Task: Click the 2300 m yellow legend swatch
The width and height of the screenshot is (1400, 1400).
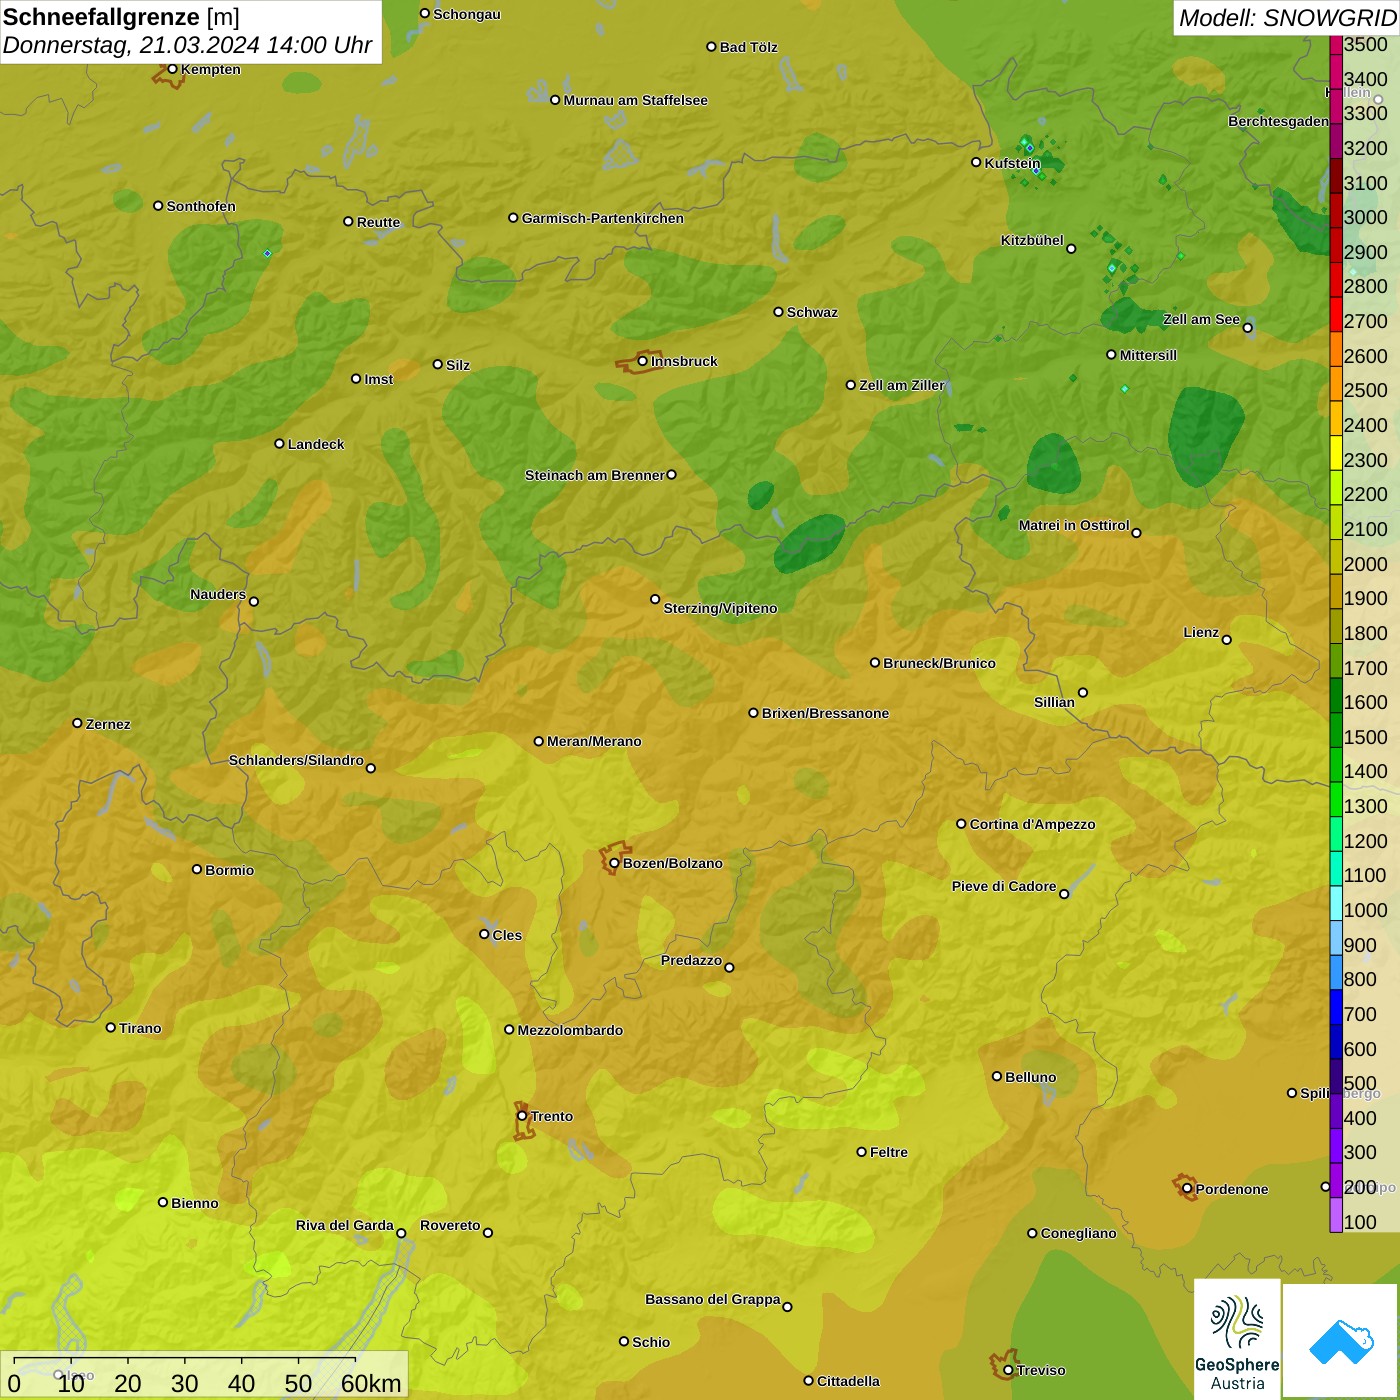Action: 1336,453
